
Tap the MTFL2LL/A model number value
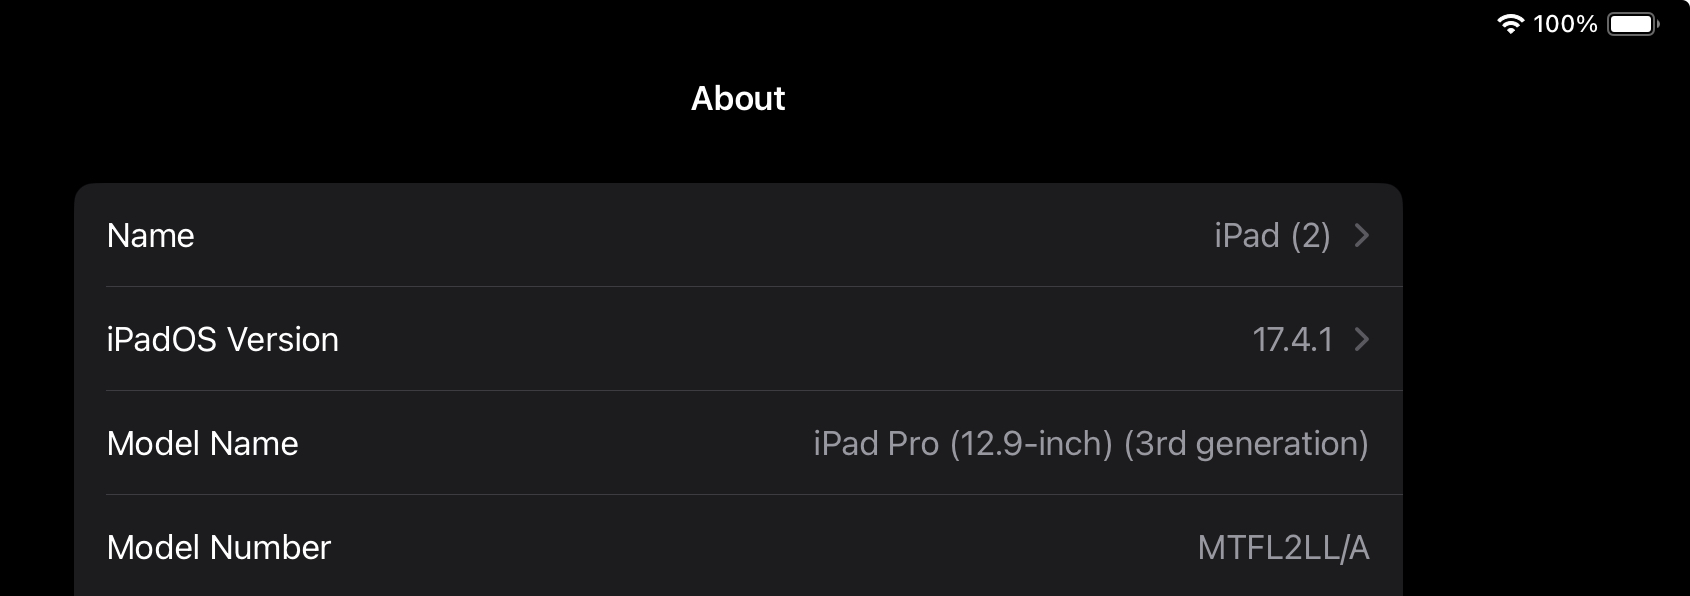tap(1283, 547)
